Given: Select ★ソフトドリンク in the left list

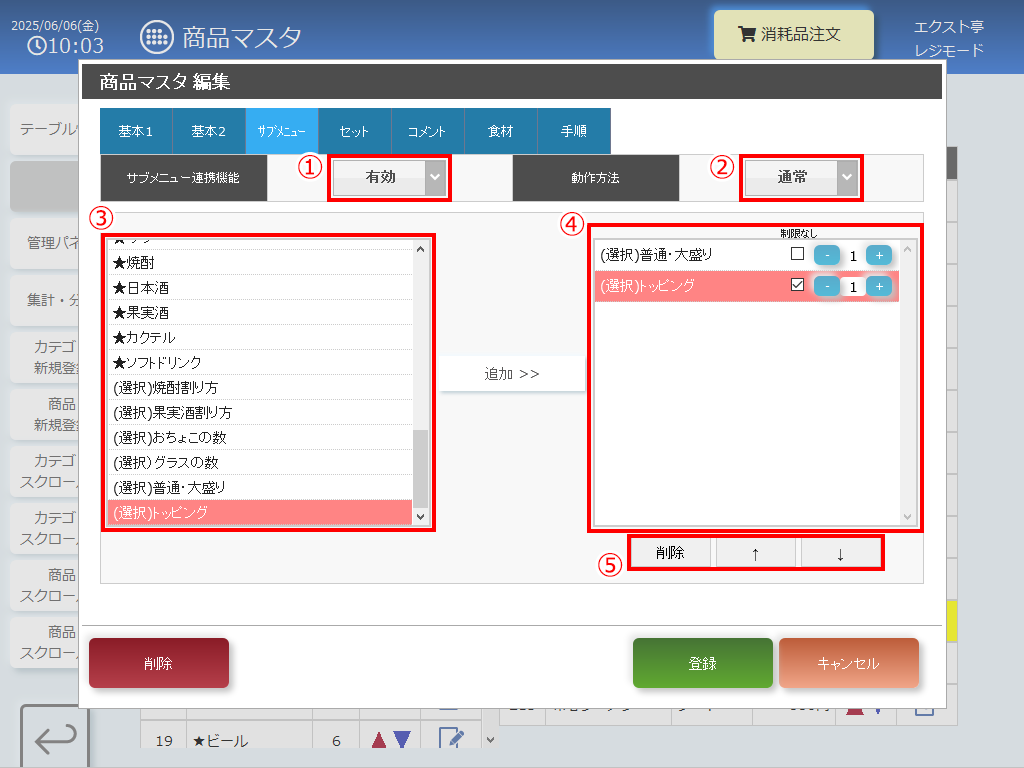Looking at the screenshot, I should tap(260, 362).
